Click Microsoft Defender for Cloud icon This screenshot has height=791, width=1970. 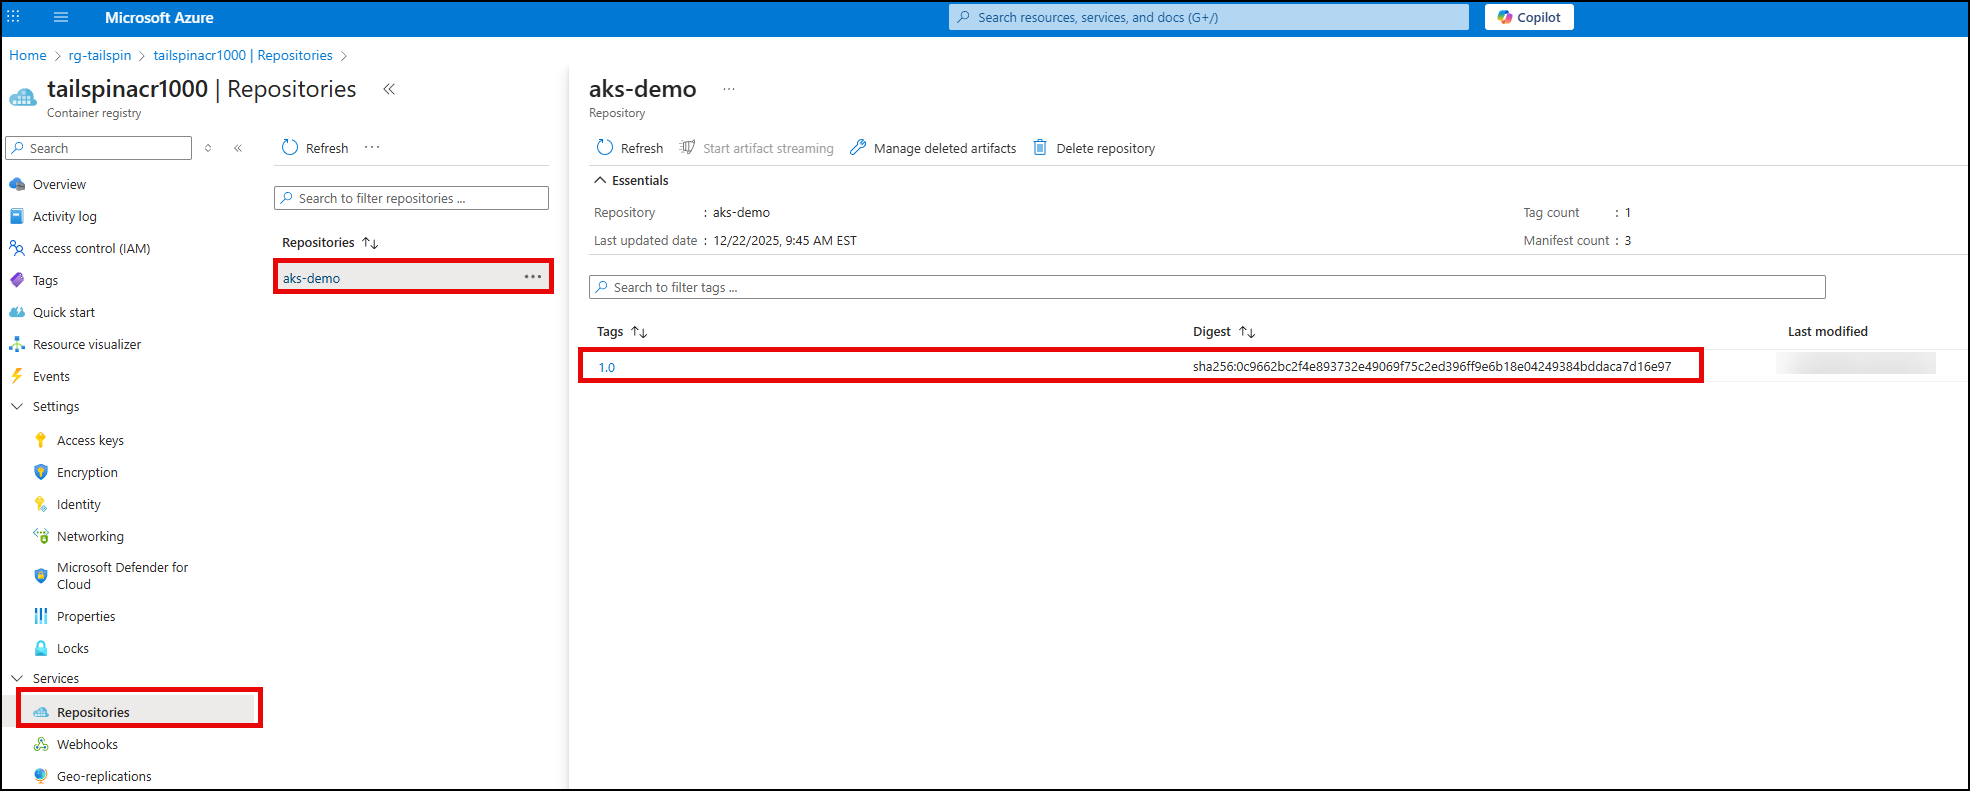click(41, 576)
